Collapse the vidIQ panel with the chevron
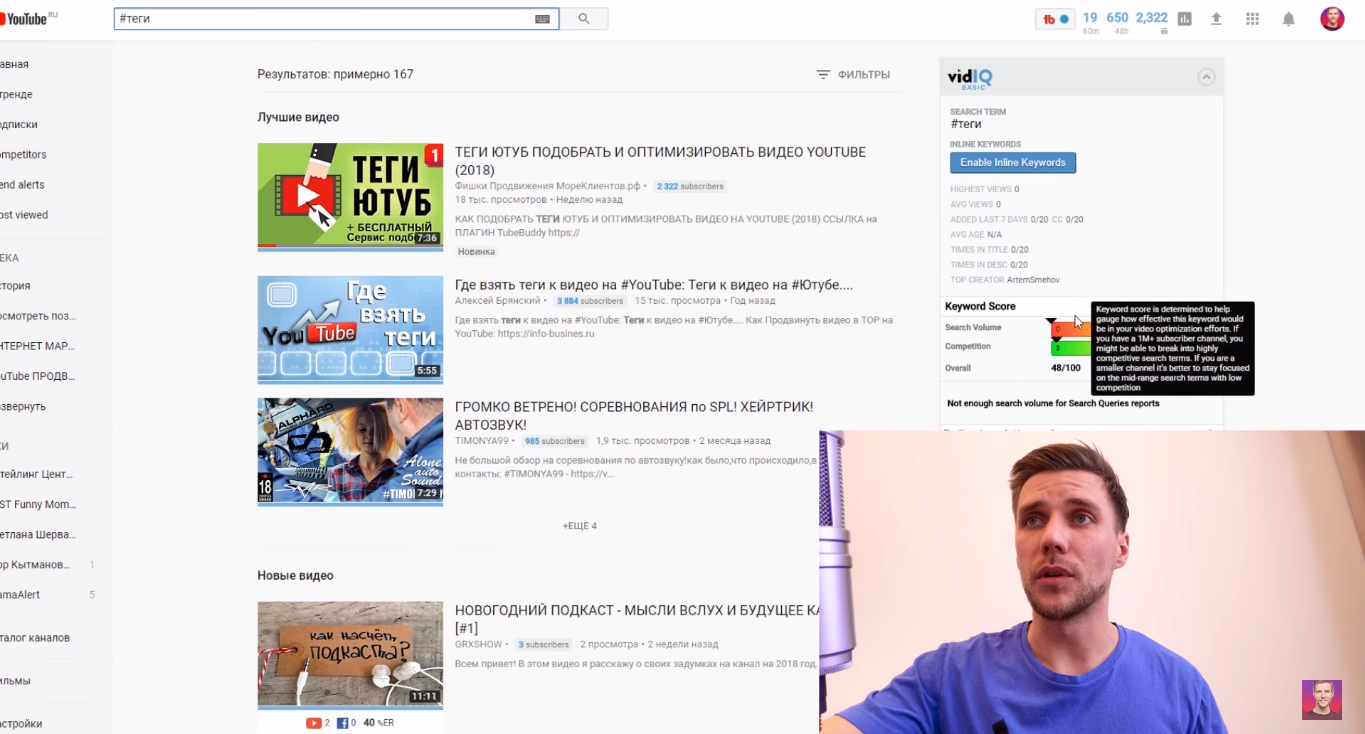 [1206, 77]
